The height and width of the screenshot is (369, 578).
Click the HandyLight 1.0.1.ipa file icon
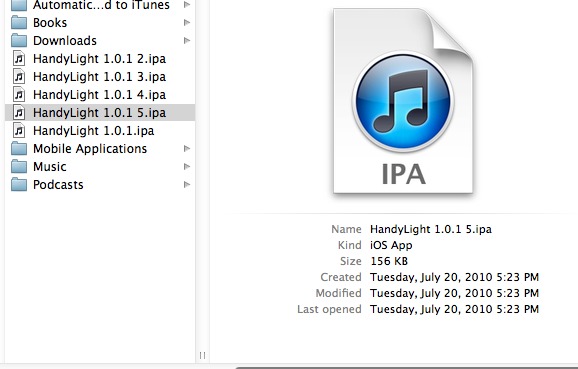pyautogui.click(x=19, y=130)
